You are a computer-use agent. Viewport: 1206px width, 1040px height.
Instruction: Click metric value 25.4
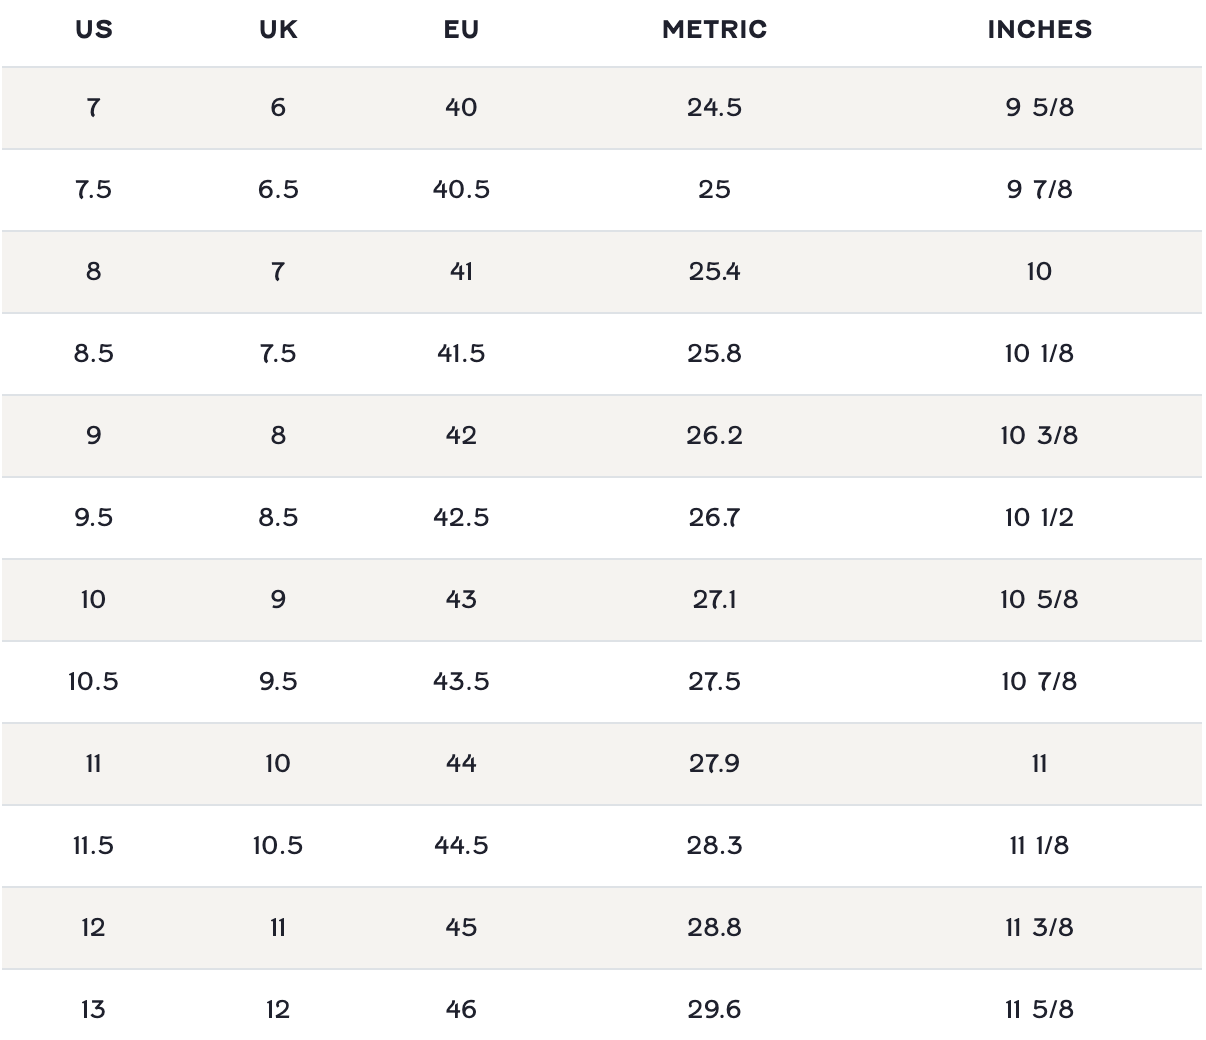click(x=714, y=271)
